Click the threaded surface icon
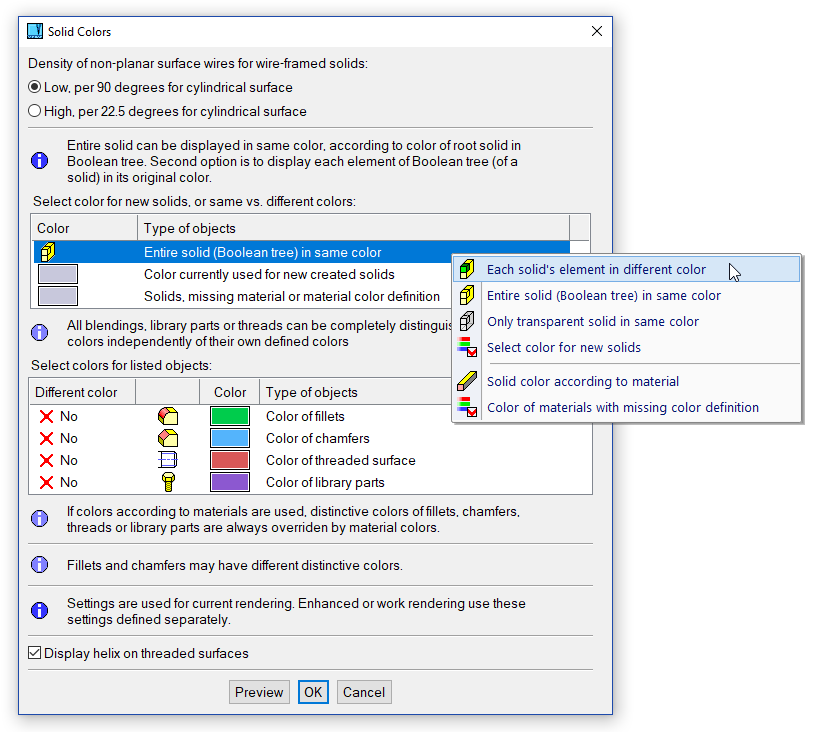The height and width of the screenshot is (732, 815). click(x=168, y=460)
